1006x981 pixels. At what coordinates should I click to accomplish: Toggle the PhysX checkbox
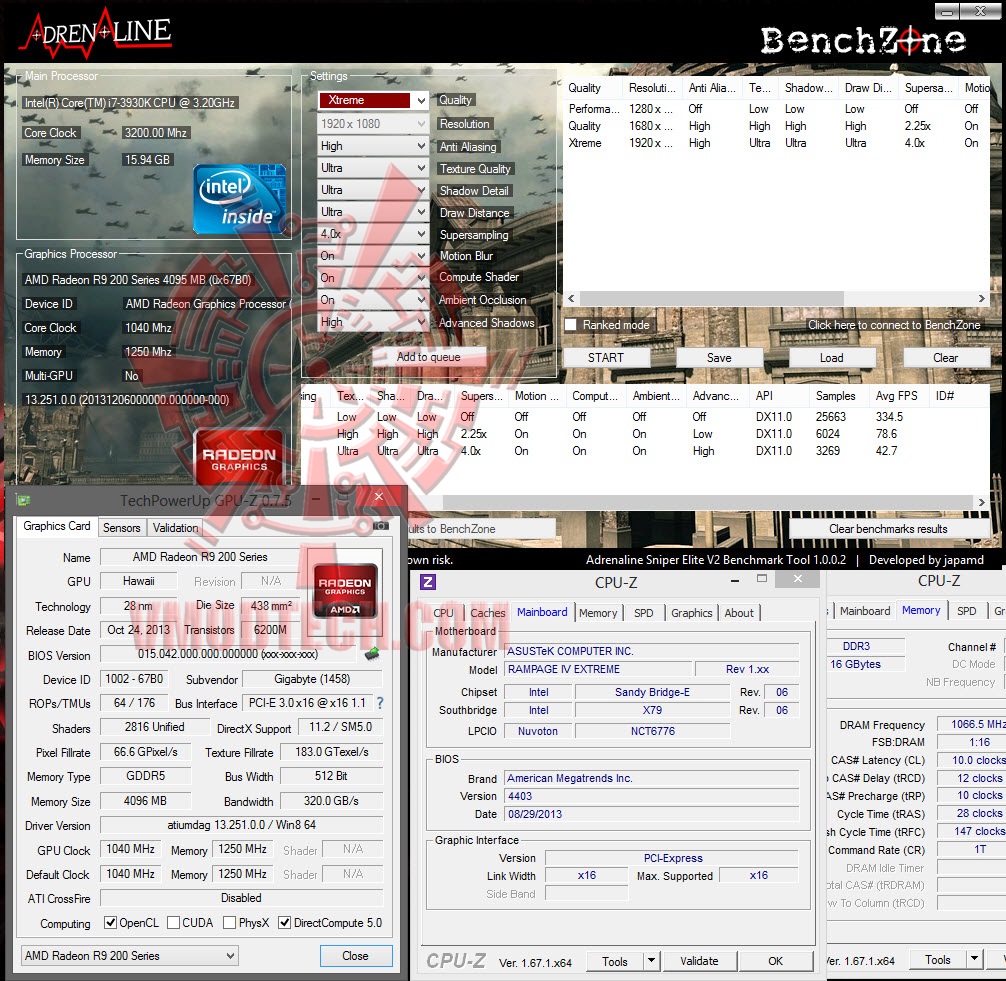tap(230, 923)
